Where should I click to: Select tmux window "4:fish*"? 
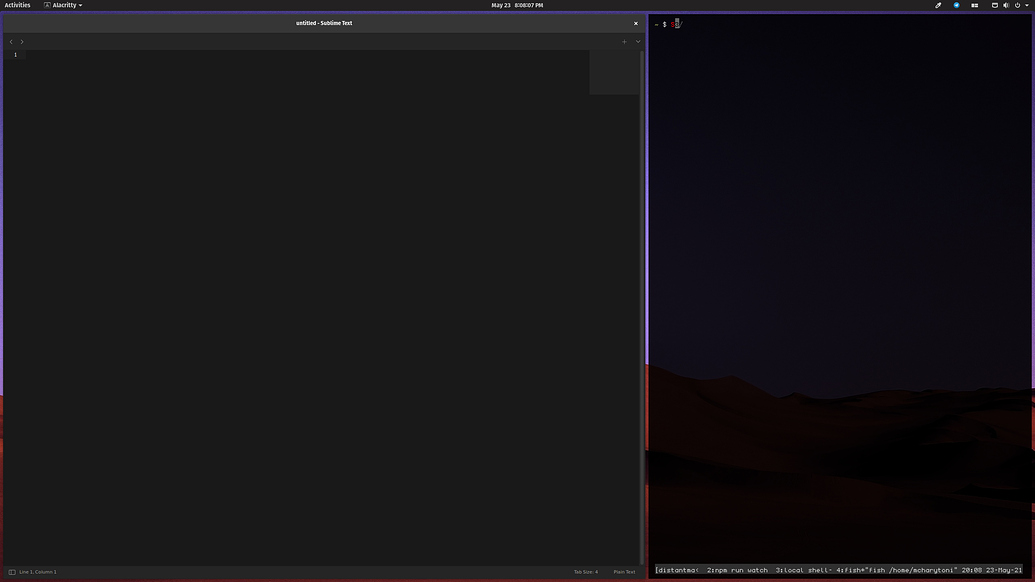click(x=851, y=570)
